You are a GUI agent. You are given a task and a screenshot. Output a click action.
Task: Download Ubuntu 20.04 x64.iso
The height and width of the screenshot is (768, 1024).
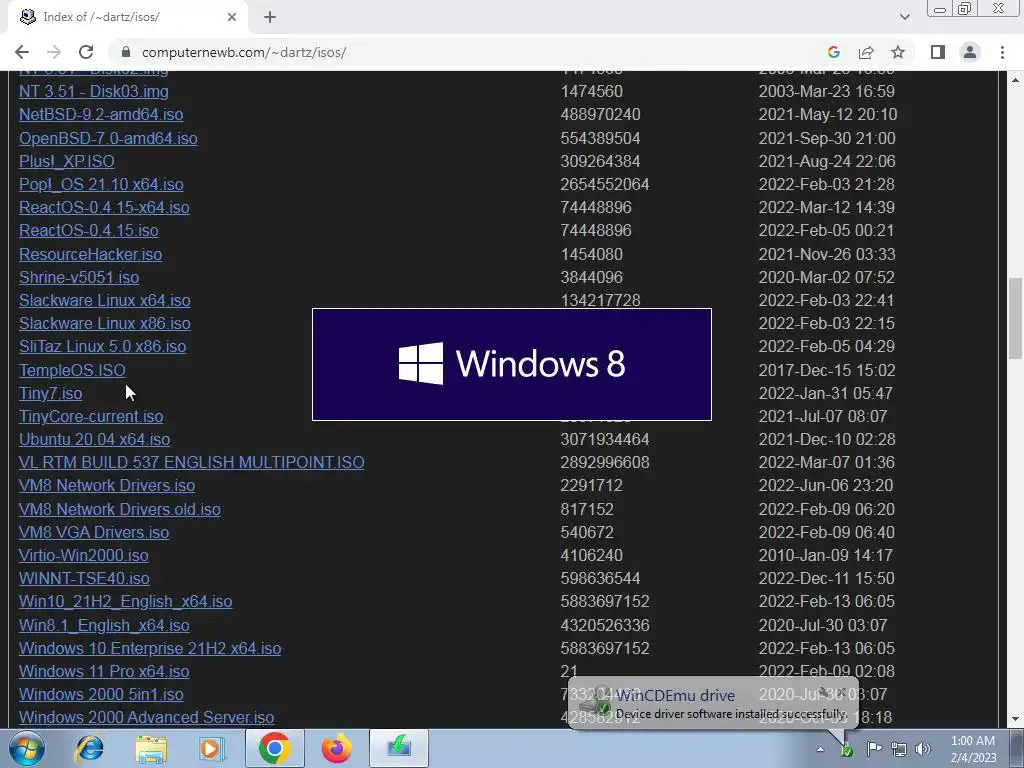[x=94, y=439]
